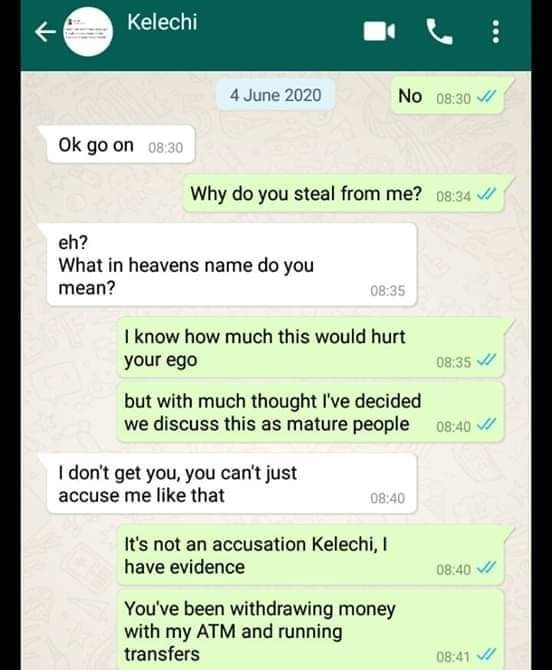Open the three-dot more options menu
Viewport: 552px width, 670px height.
point(495,32)
